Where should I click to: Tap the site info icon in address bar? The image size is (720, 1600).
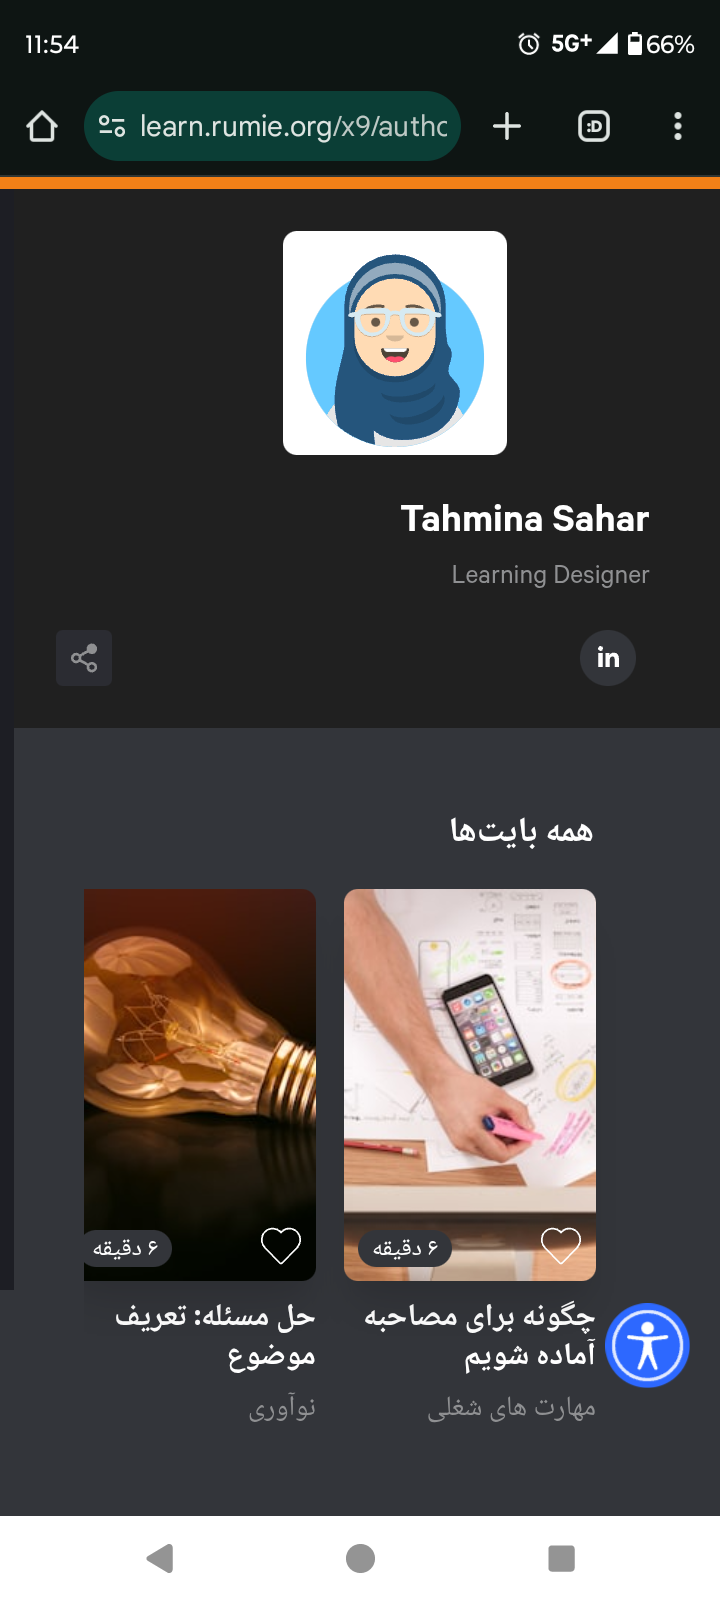[112, 126]
